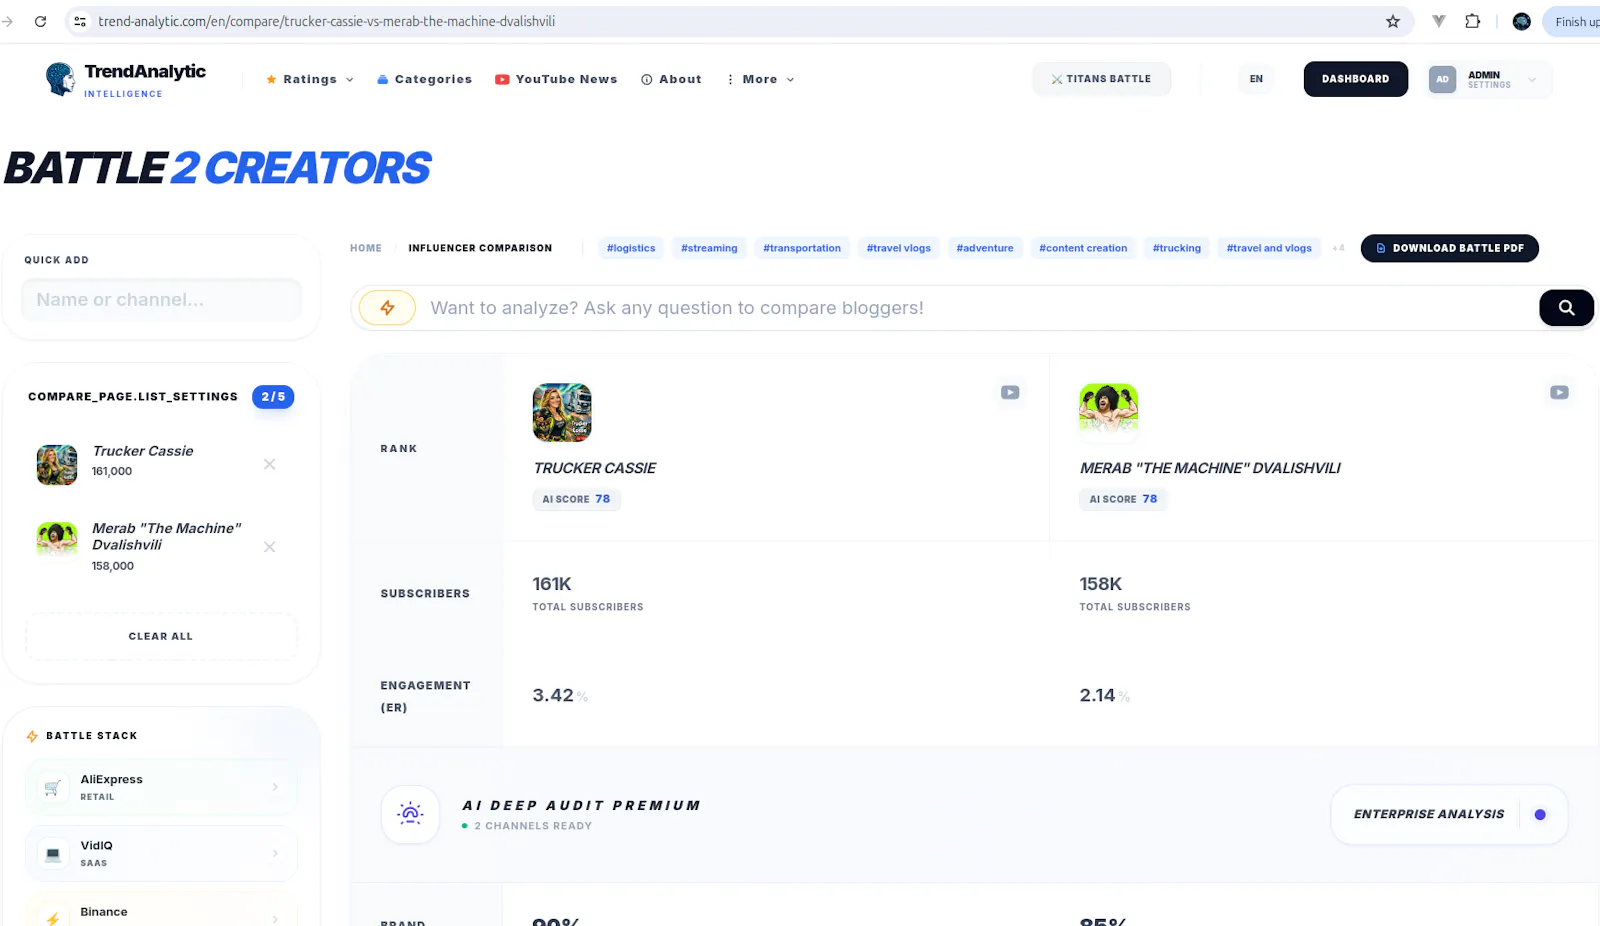Open the browser profile avatar
1600x926 pixels.
(1522, 21)
